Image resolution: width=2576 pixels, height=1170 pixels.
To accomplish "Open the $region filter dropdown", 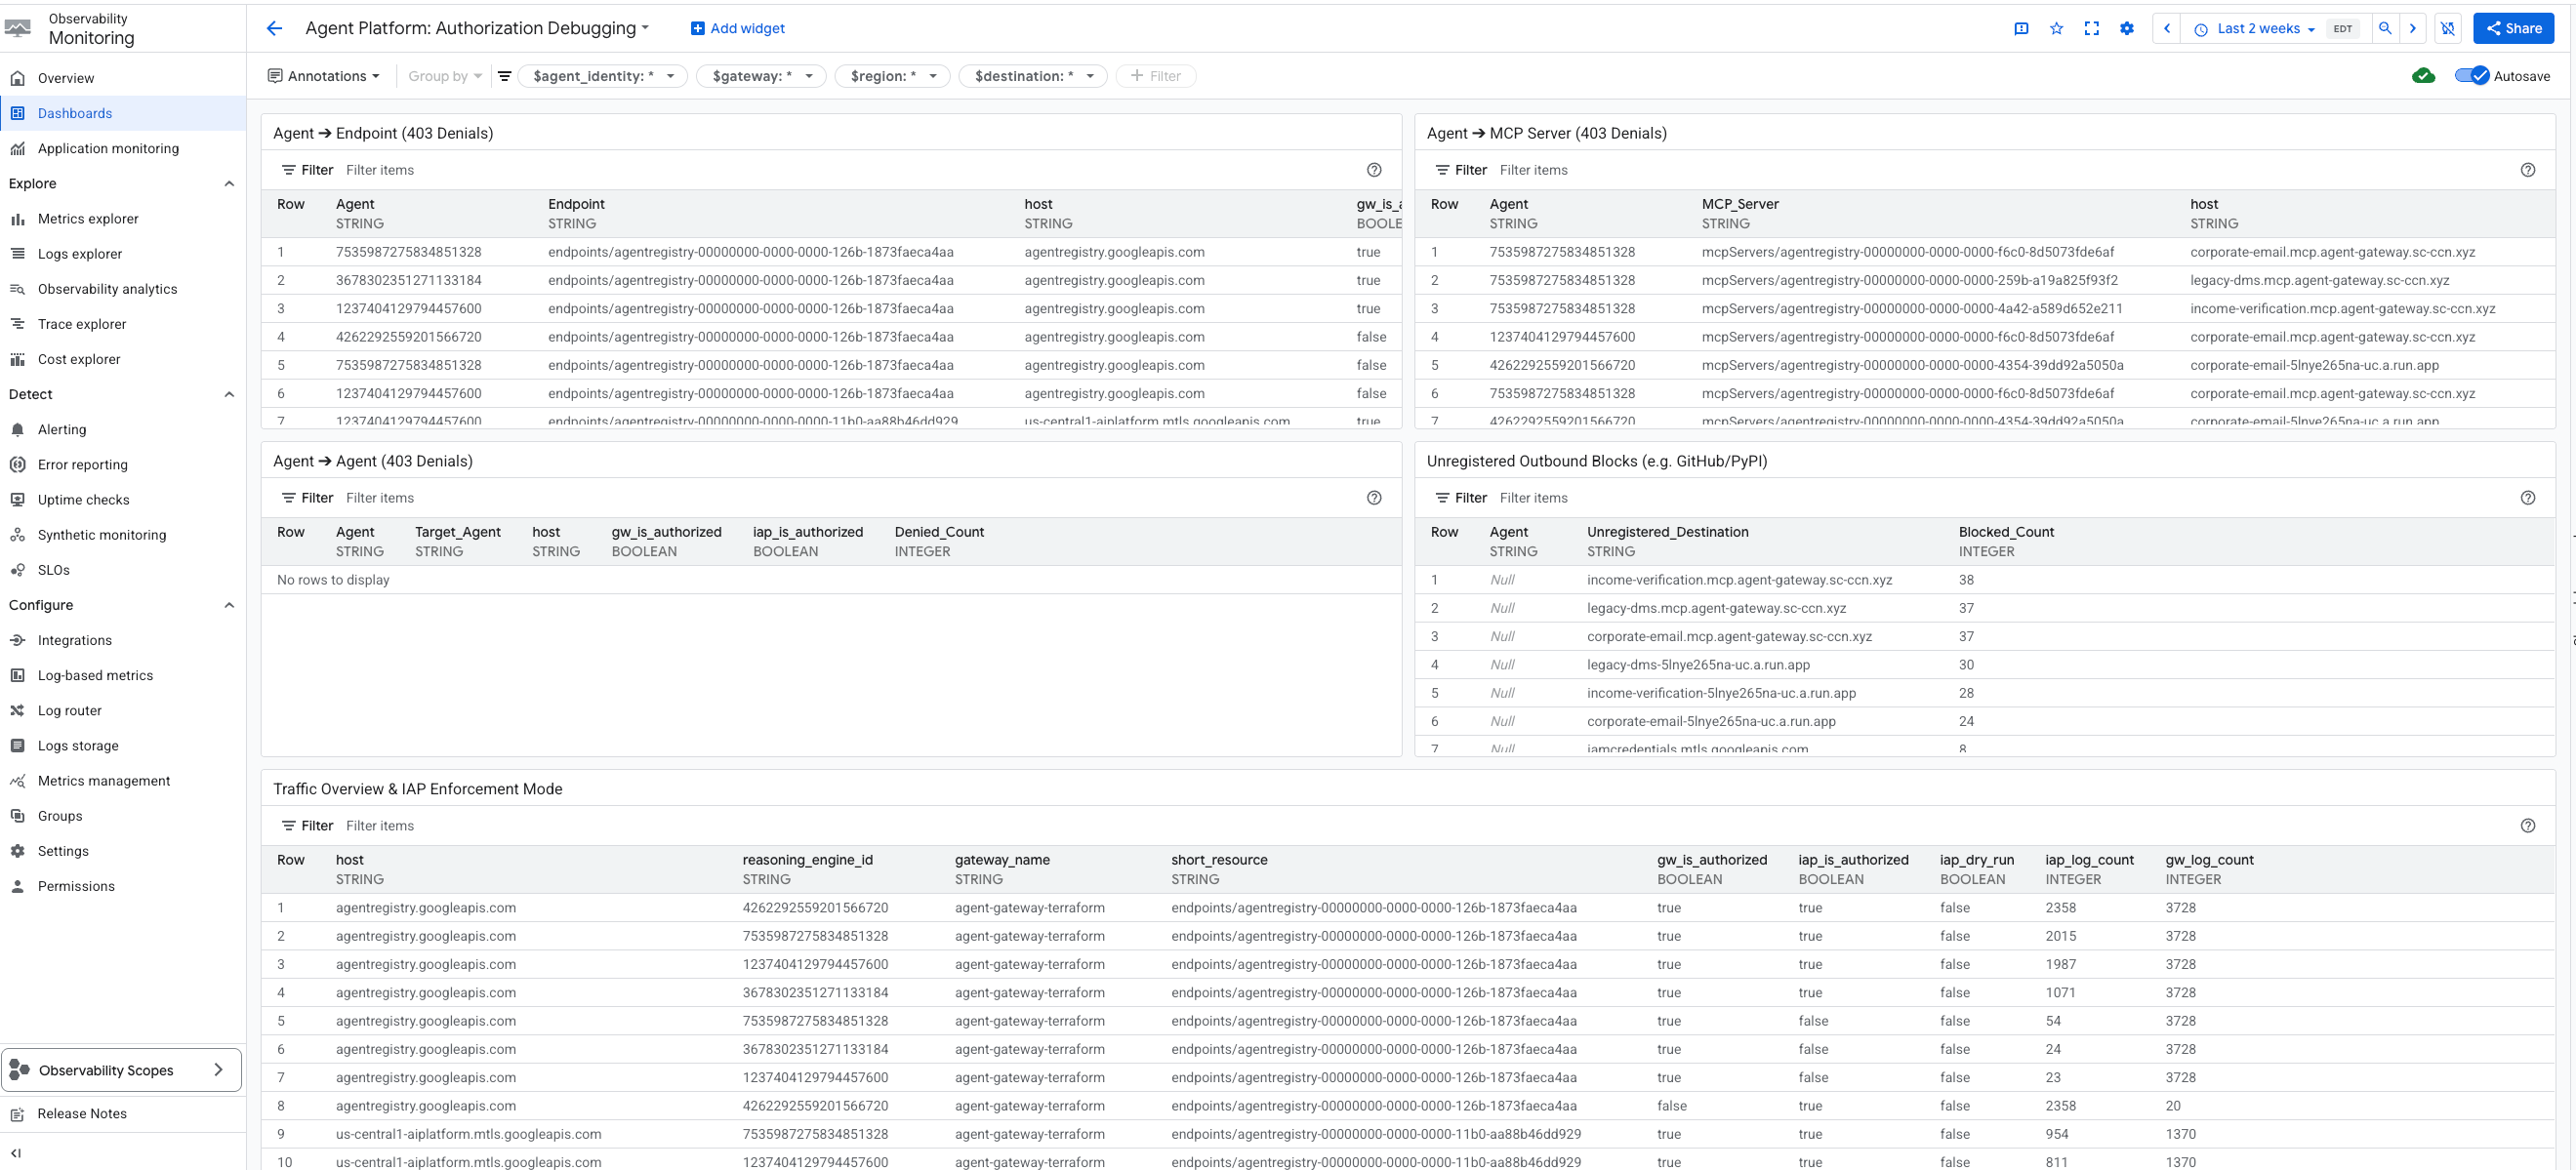I will [892, 76].
